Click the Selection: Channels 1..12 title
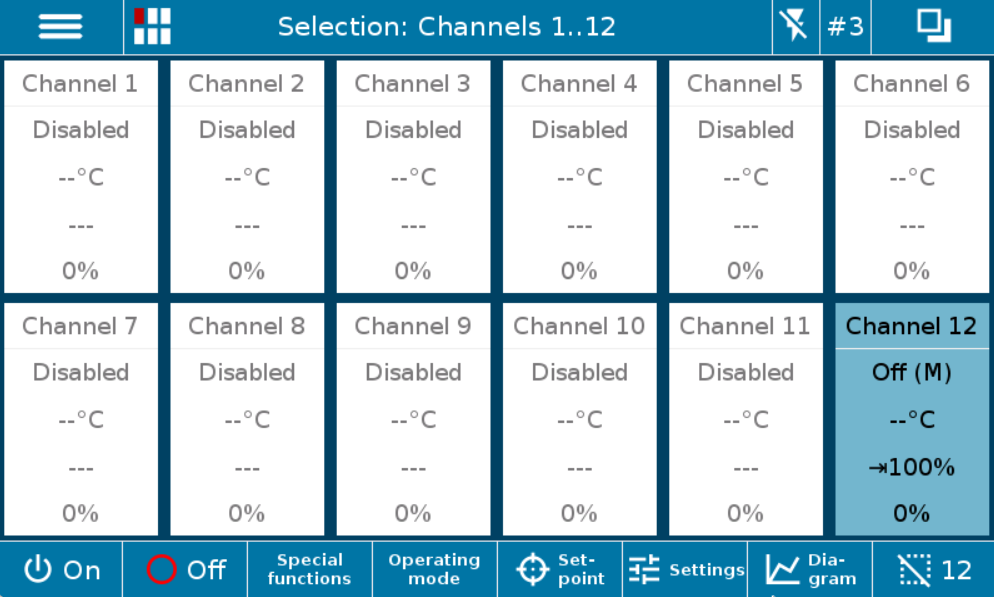Viewport: 994px width, 597px height. point(446,27)
